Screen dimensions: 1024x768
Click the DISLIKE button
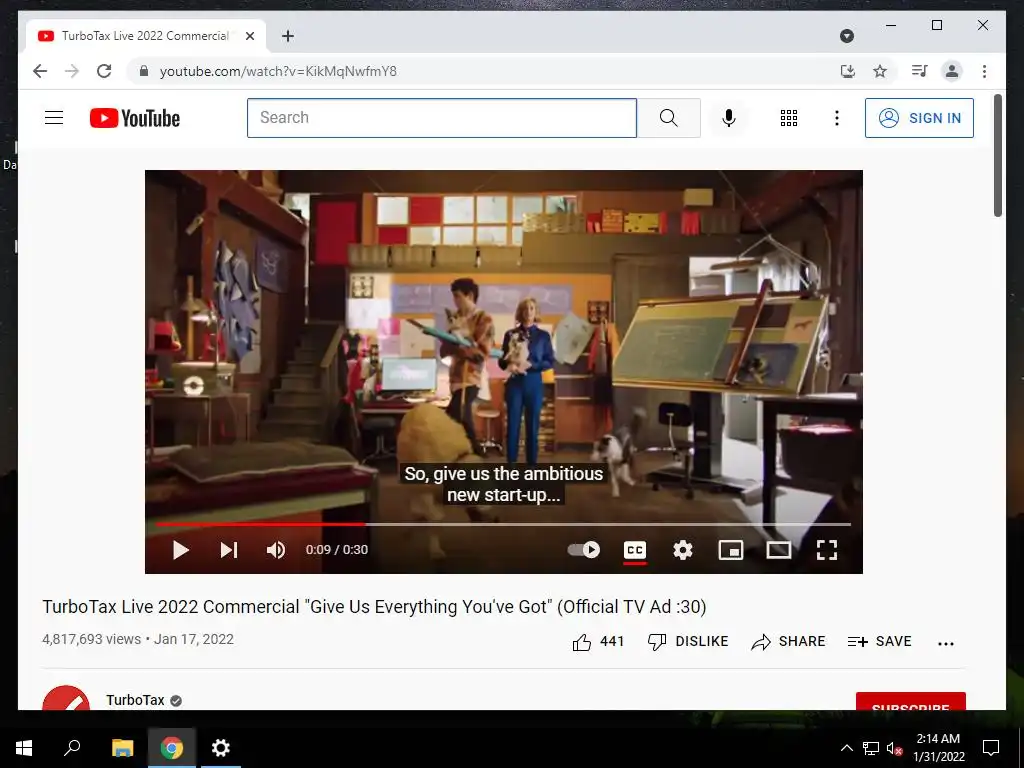[688, 642]
